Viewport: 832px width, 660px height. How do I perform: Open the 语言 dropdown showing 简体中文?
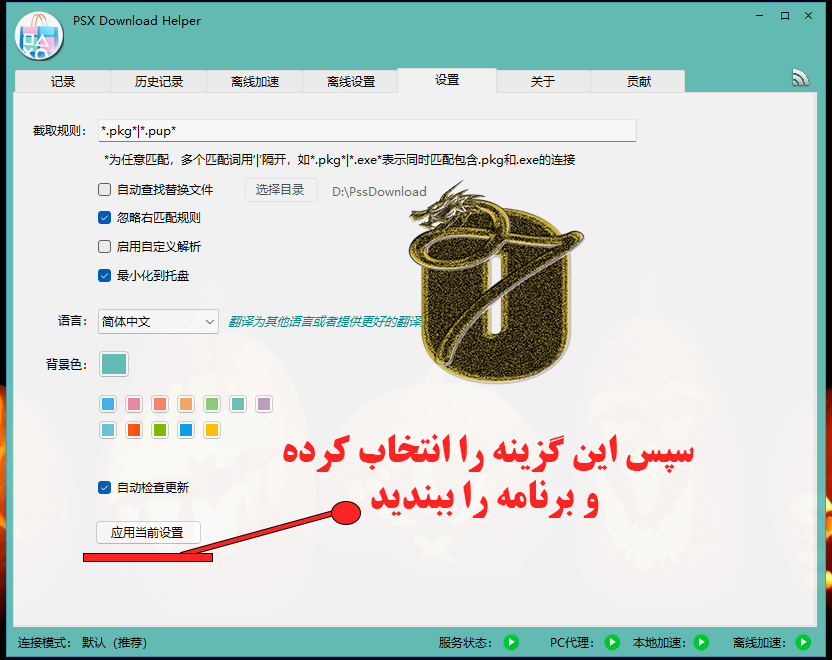[158, 321]
